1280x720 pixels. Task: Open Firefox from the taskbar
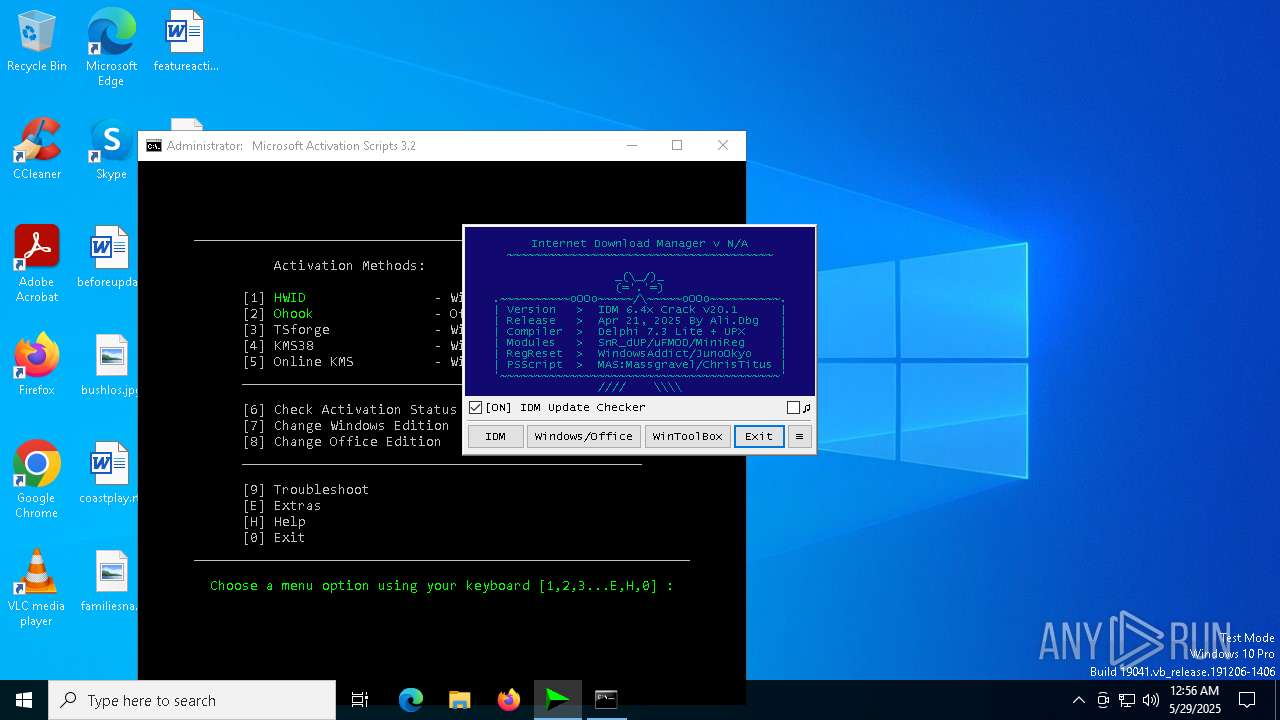coord(508,700)
